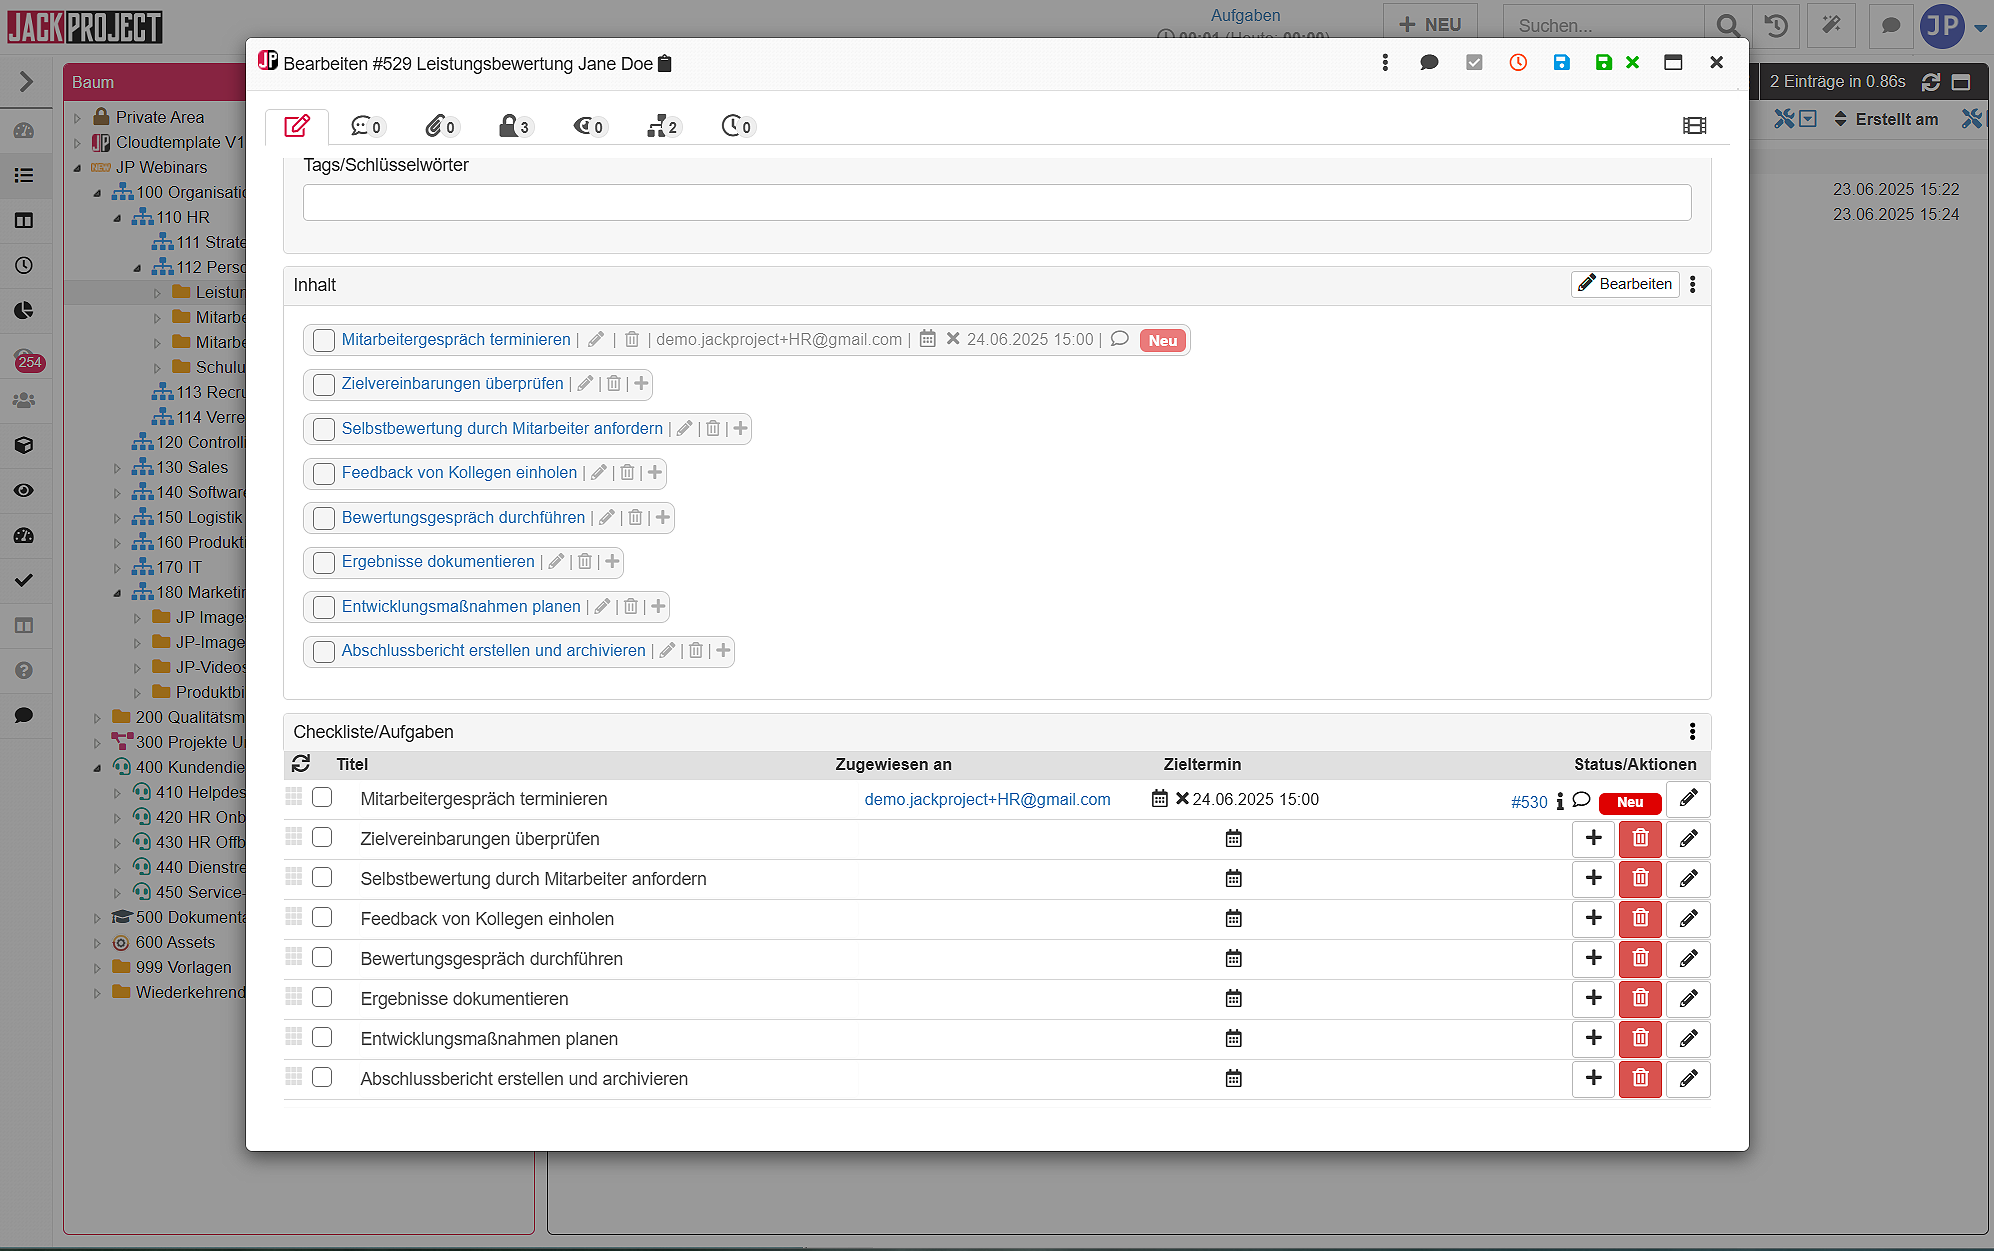Check Mitarbeitergespräch terminieren in Inhalt

324,340
